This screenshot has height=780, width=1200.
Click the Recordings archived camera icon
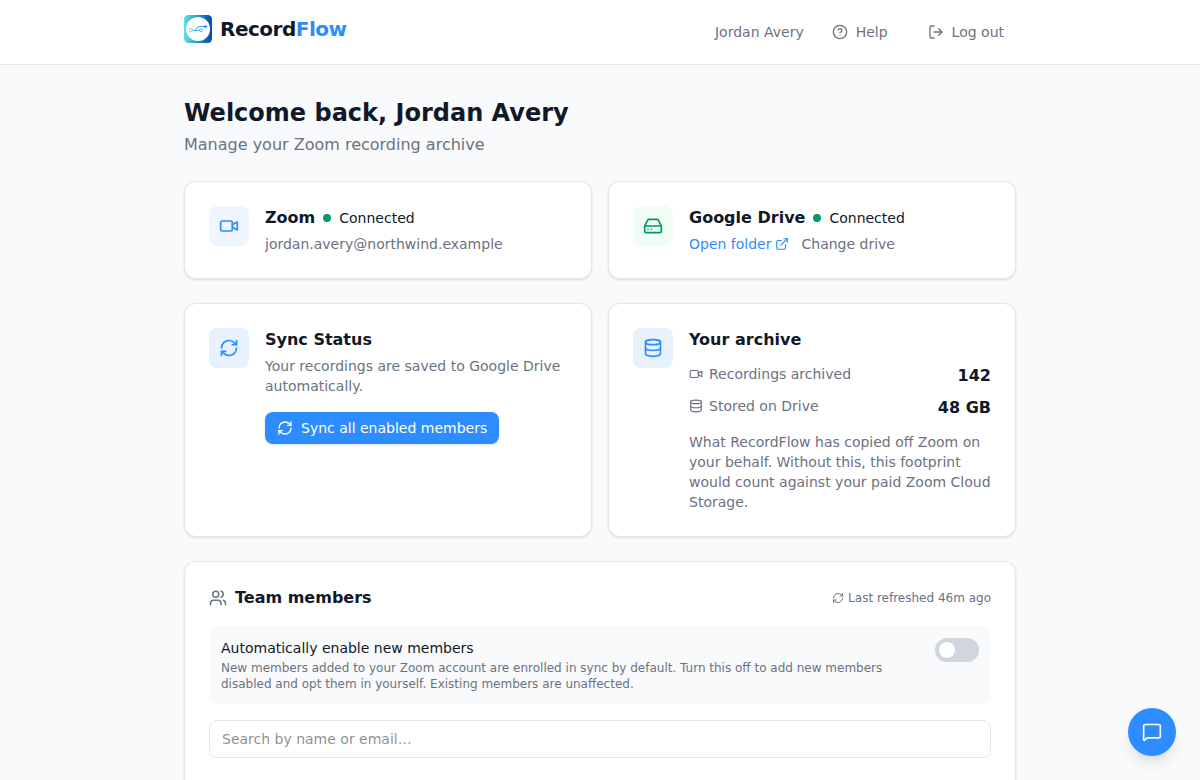[696, 374]
